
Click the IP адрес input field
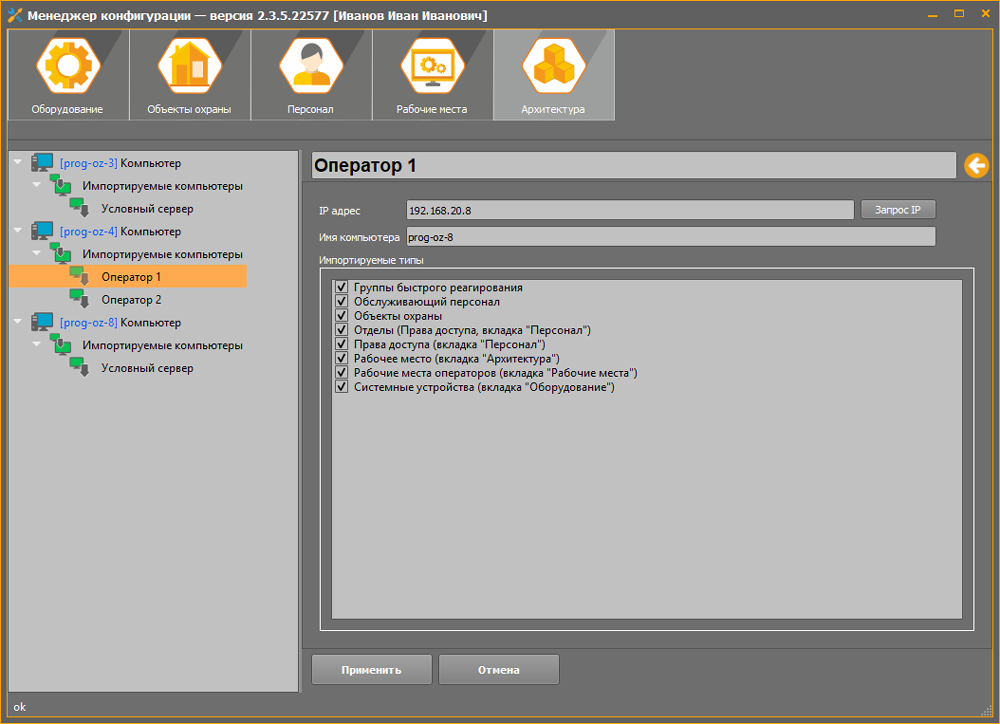click(x=630, y=210)
